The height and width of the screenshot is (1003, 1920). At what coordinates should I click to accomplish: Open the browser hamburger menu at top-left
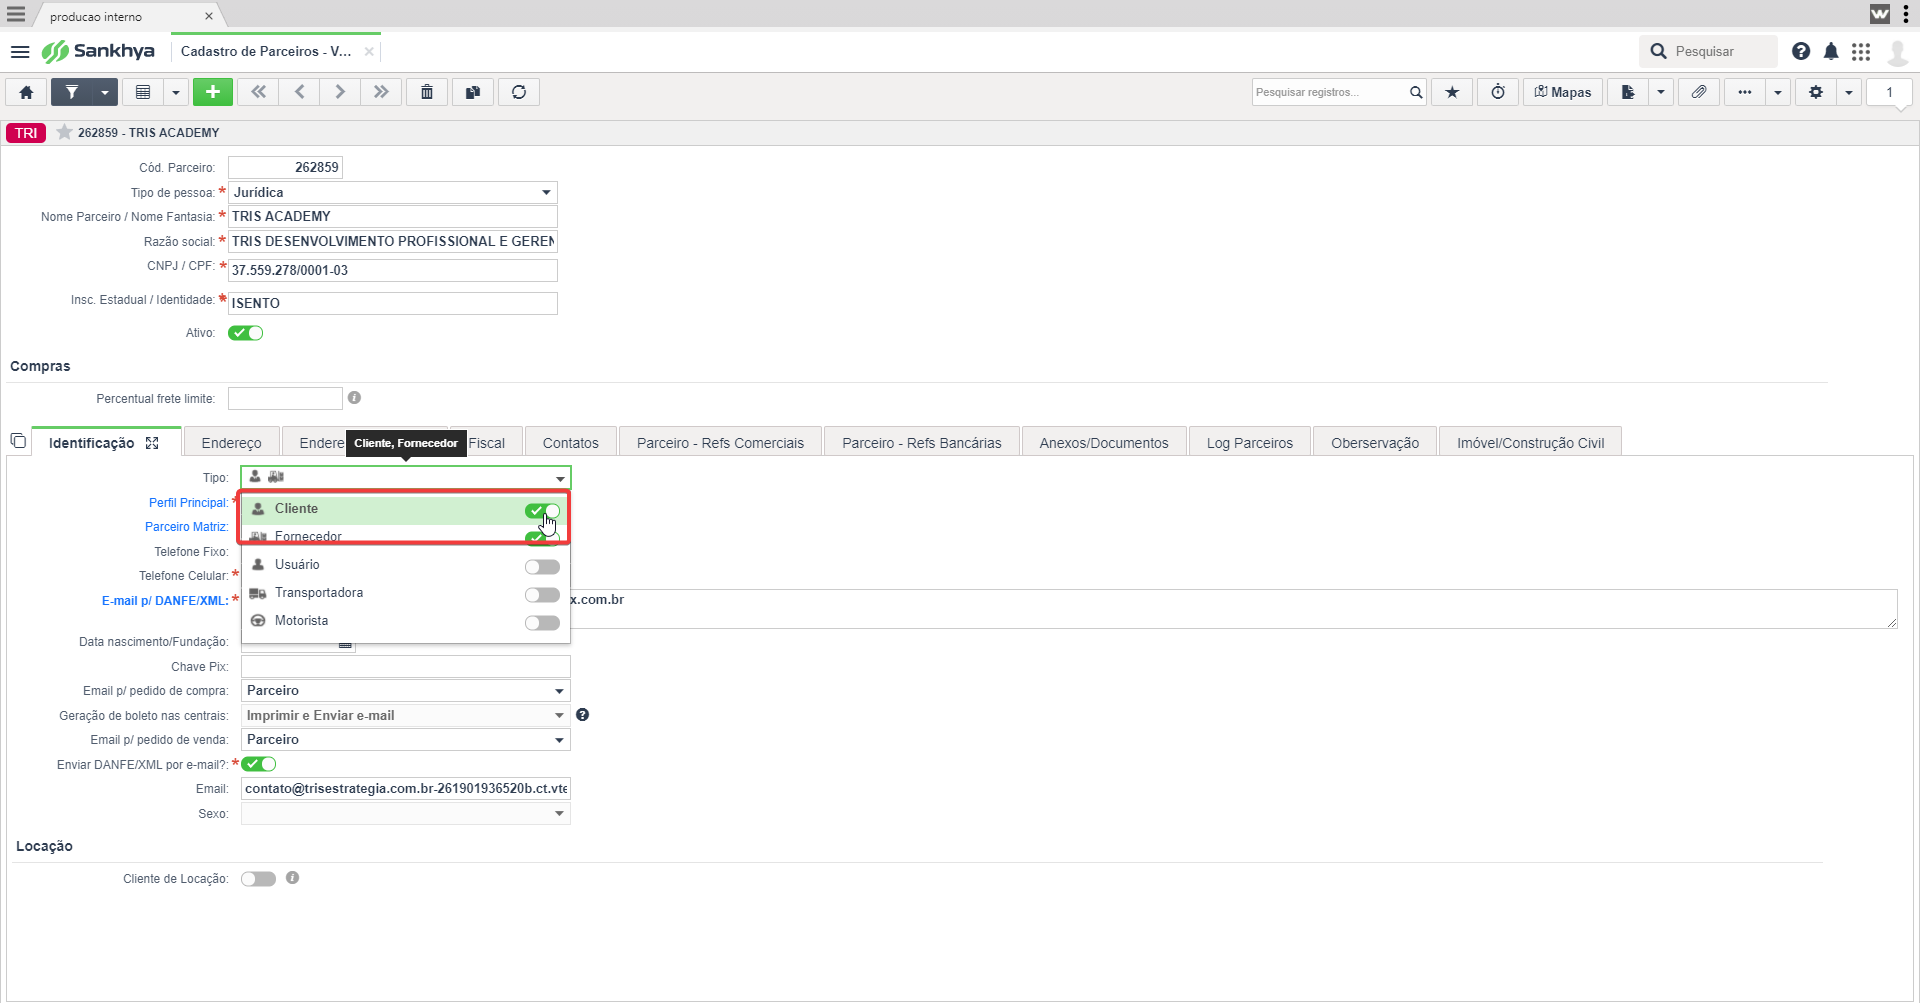[x=16, y=14]
